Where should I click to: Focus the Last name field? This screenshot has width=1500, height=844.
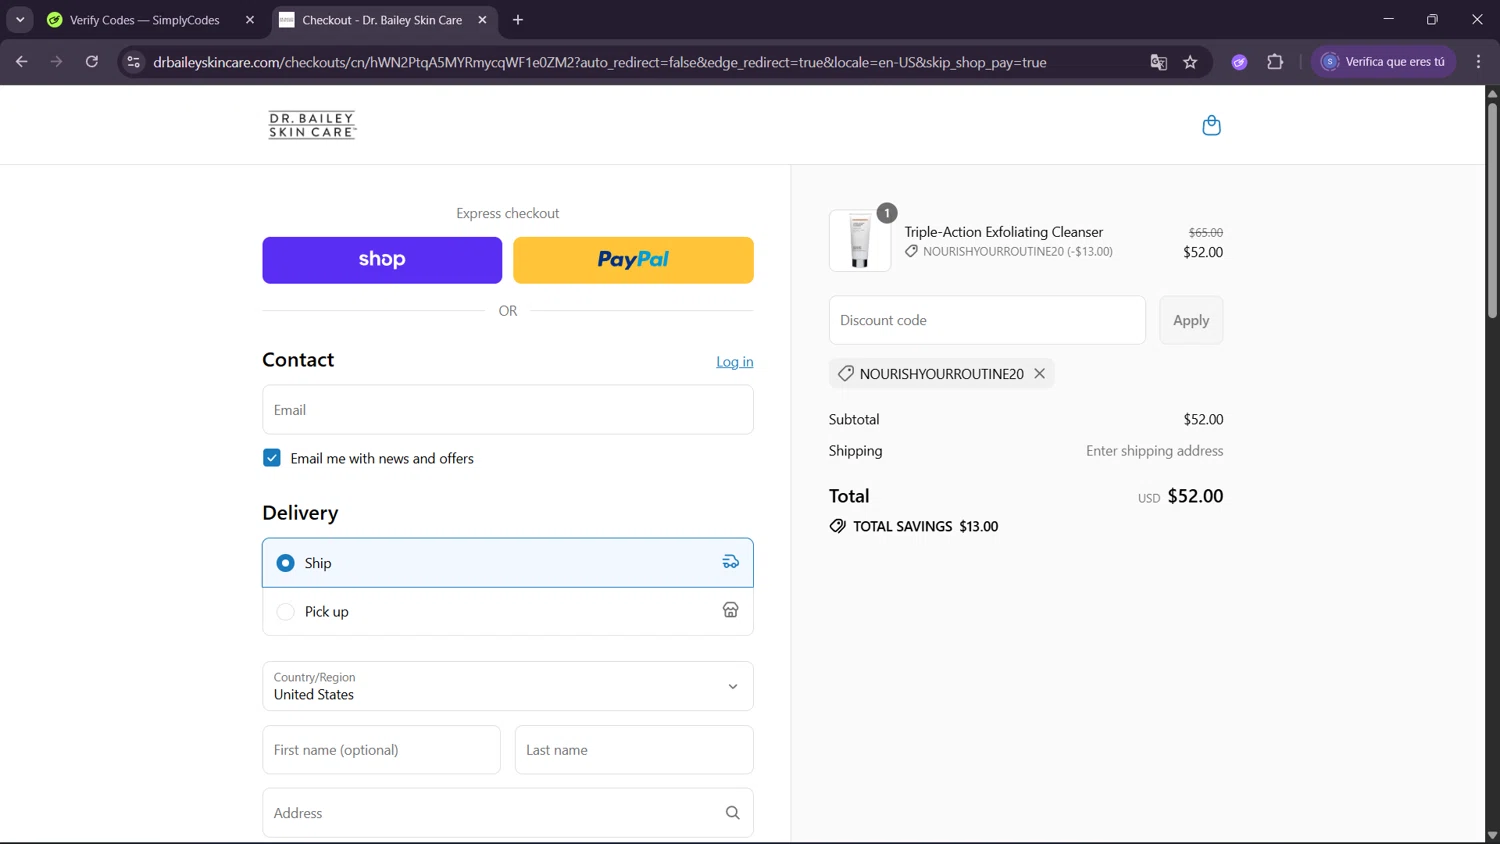click(x=634, y=750)
